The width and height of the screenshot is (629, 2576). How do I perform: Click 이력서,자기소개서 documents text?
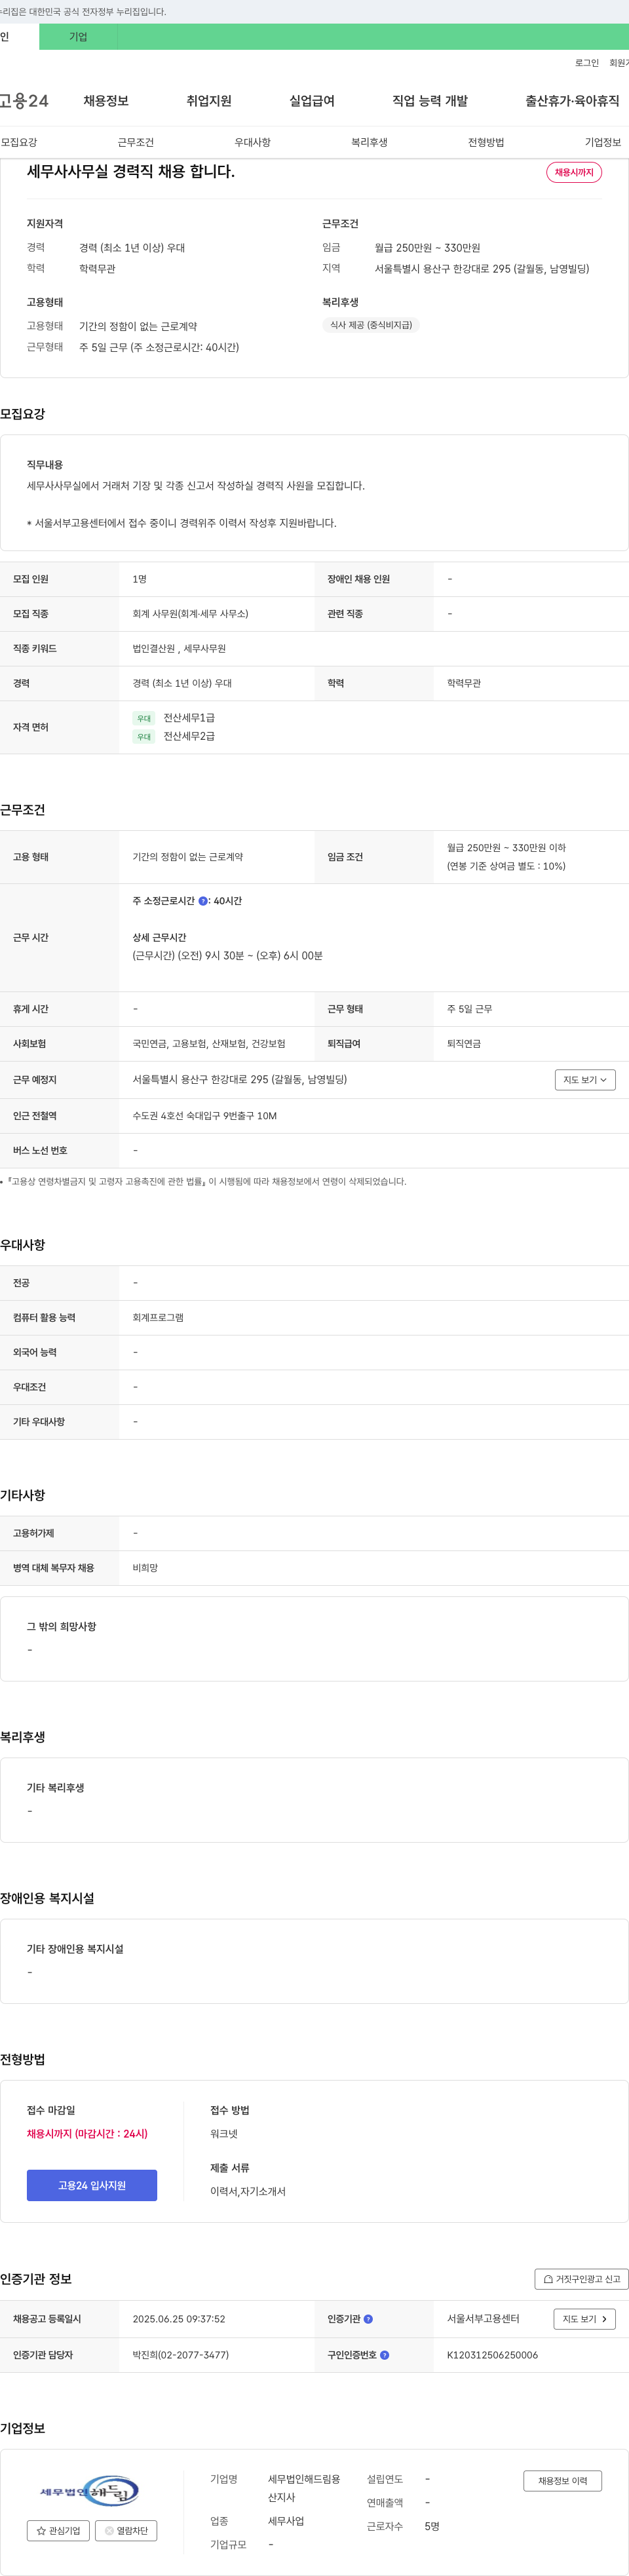point(248,2192)
